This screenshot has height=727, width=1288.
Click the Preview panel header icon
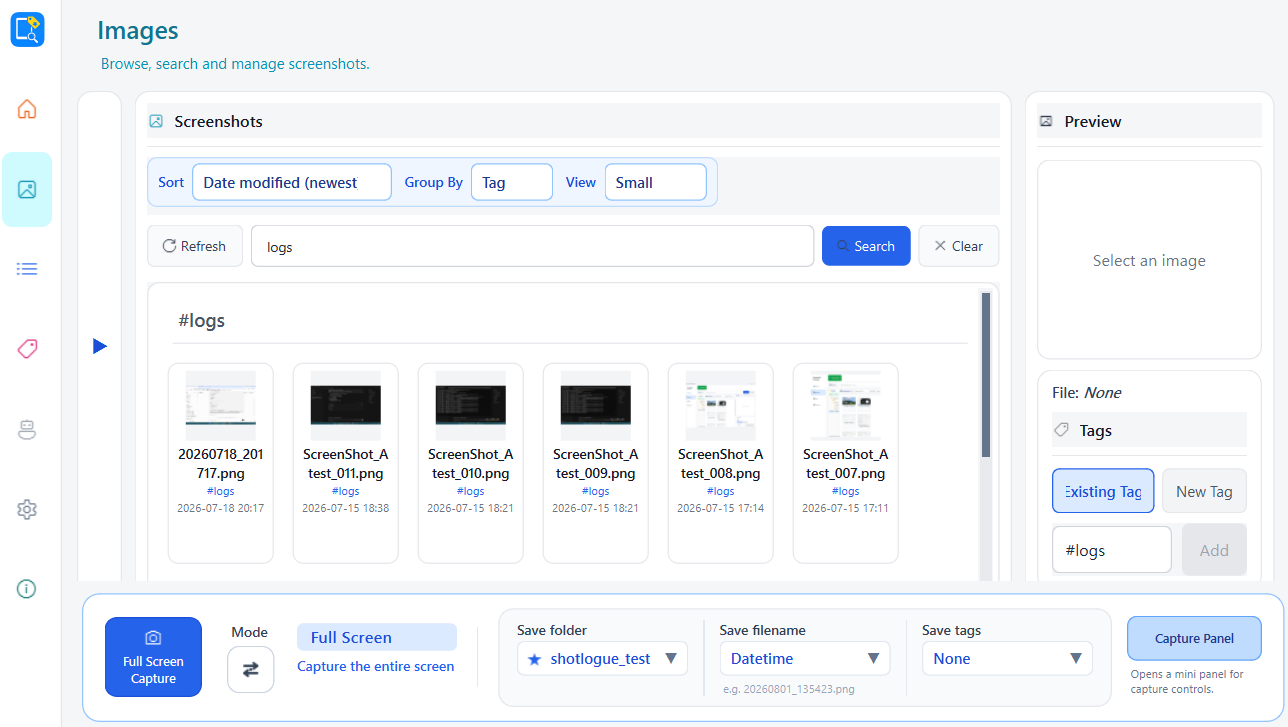click(x=1046, y=121)
